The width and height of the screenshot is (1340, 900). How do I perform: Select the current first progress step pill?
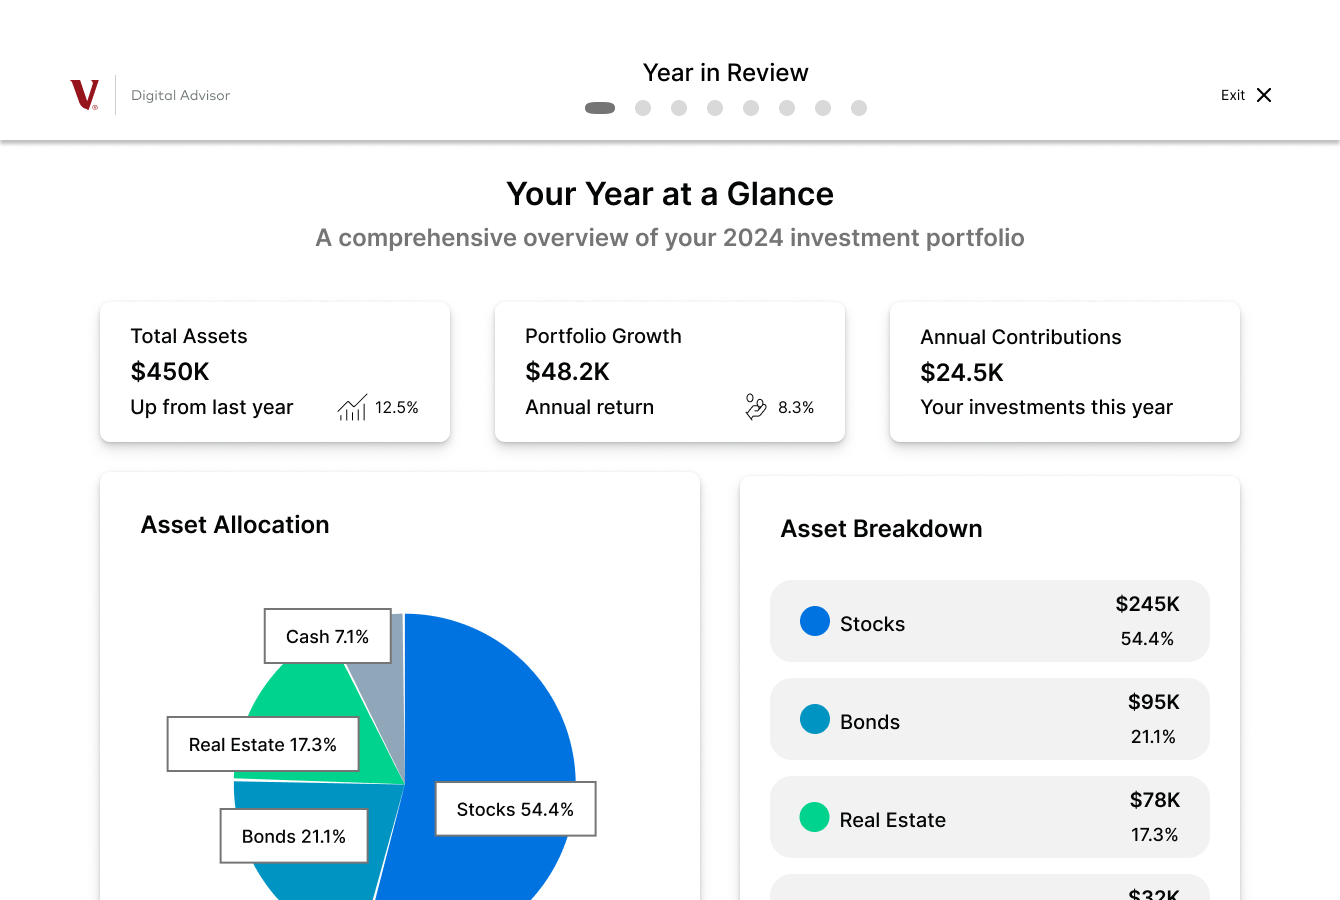click(x=600, y=108)
